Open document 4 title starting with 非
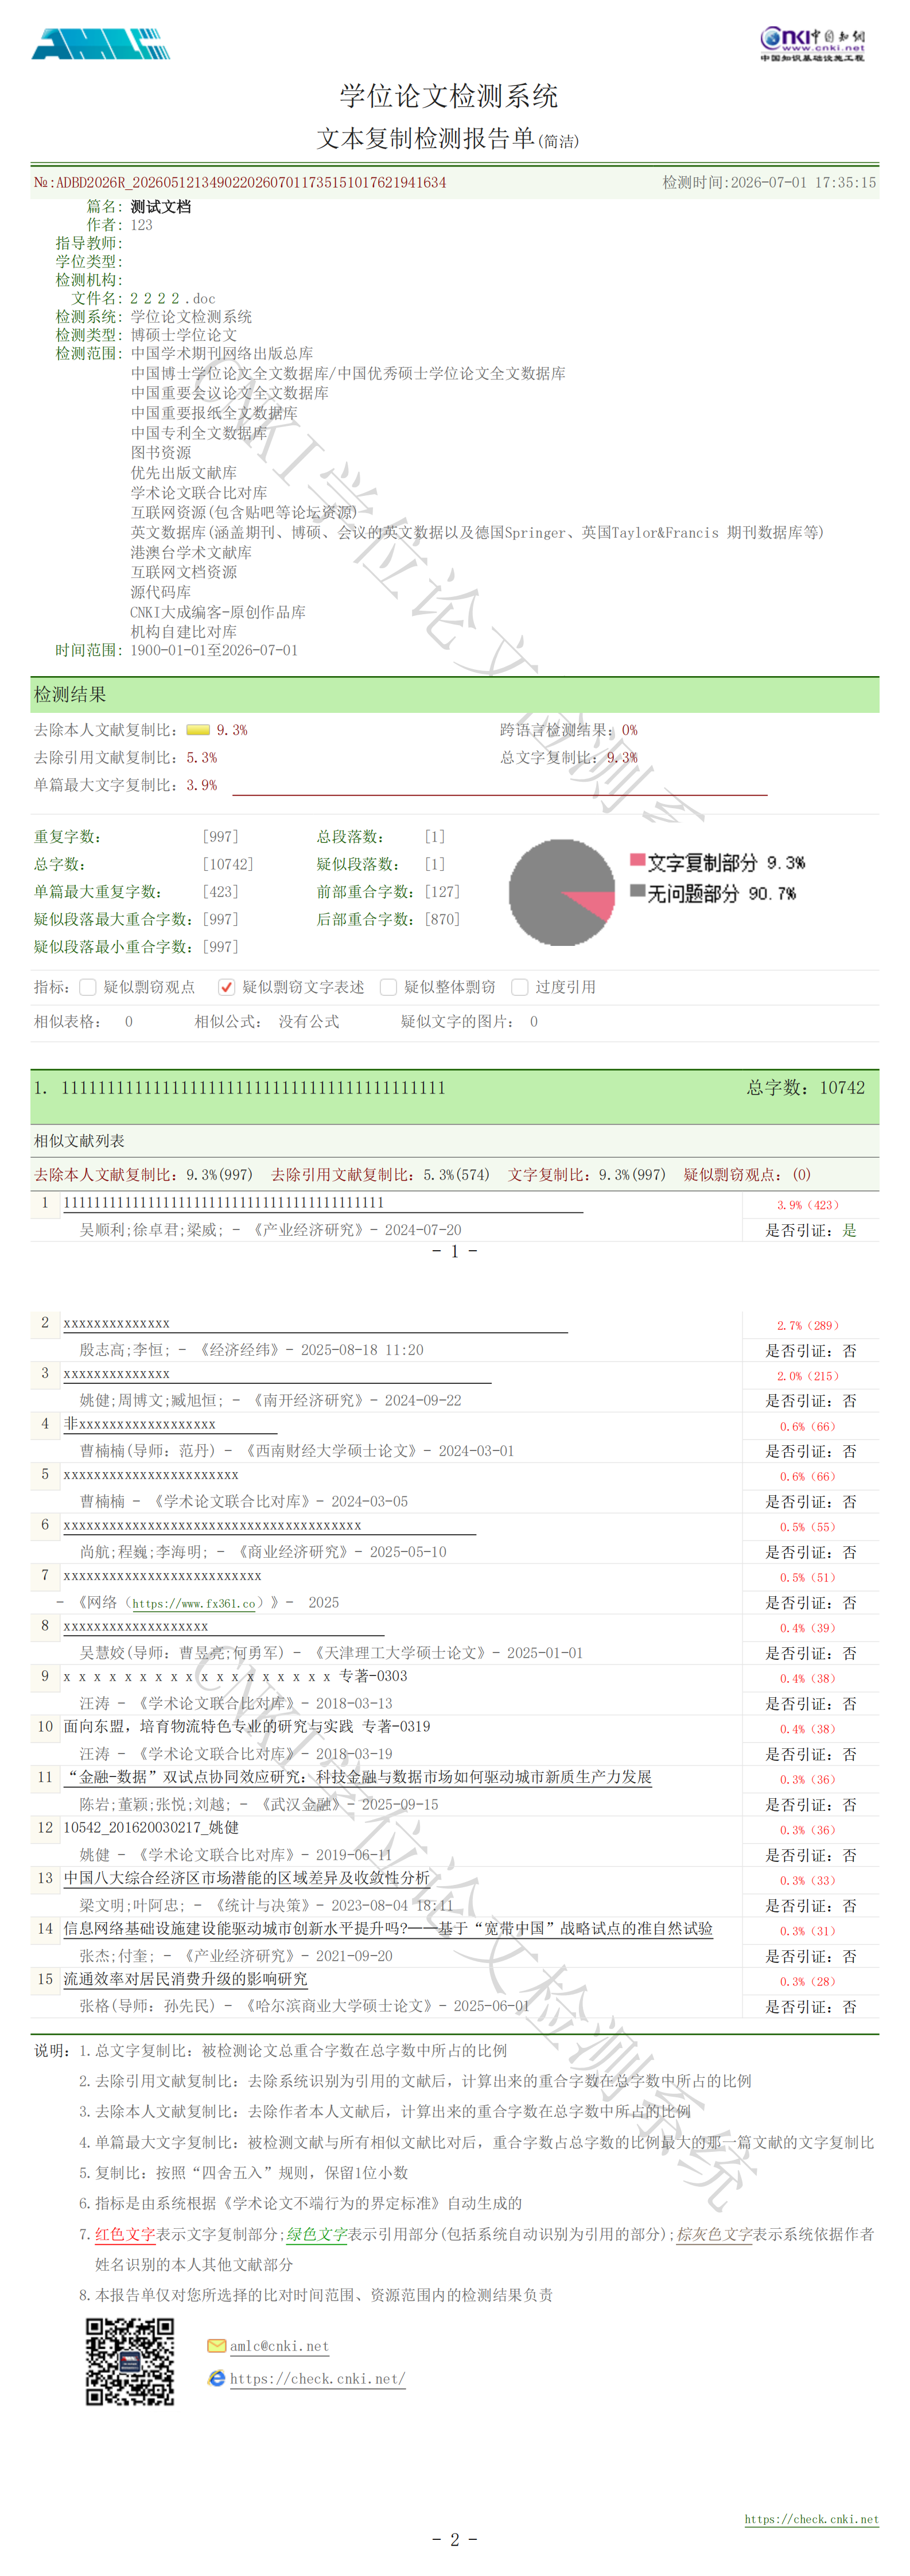910x2576 pixels. tap(140, 1424)
